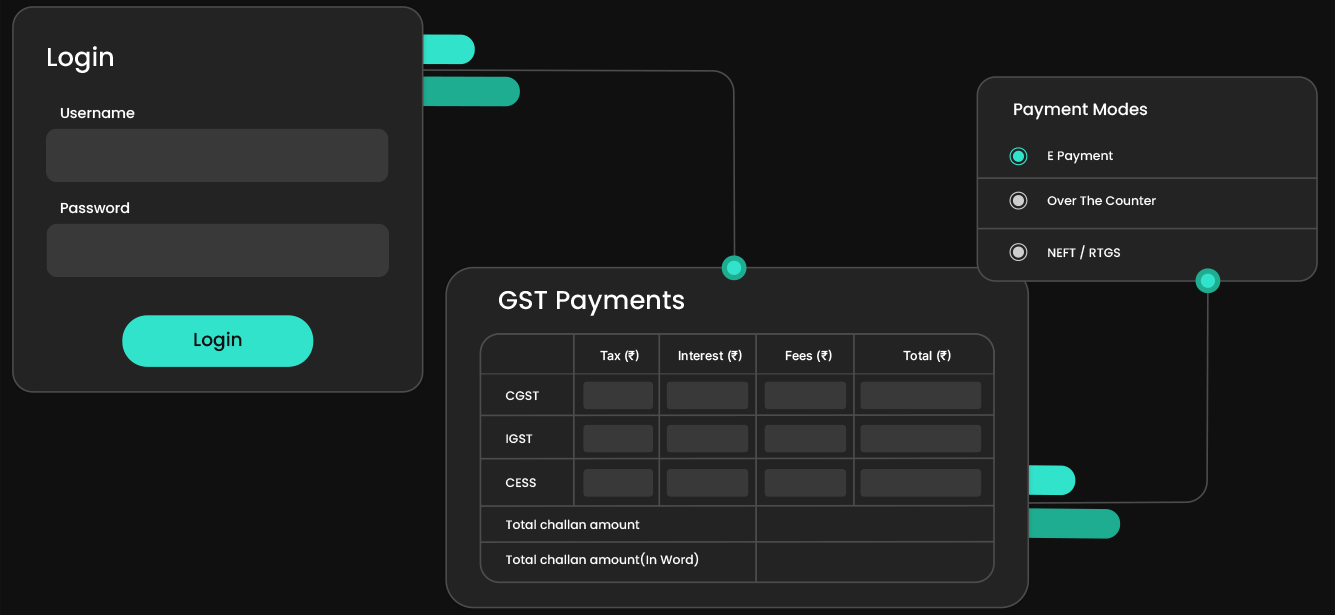The width and height of the screenshot is (1335, 615).
Task: Click the CESS Tax input cell
Action: [x=617, y=482]
